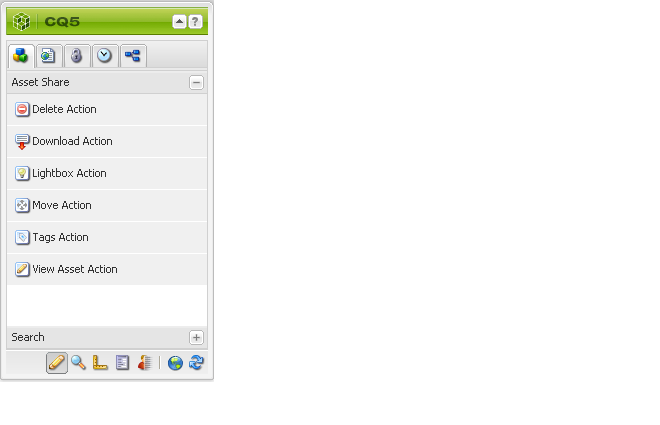The width and height of the screenshot is (660, 425).
Task: Reload the page with refresh arrows
Action: coord(196,363)
